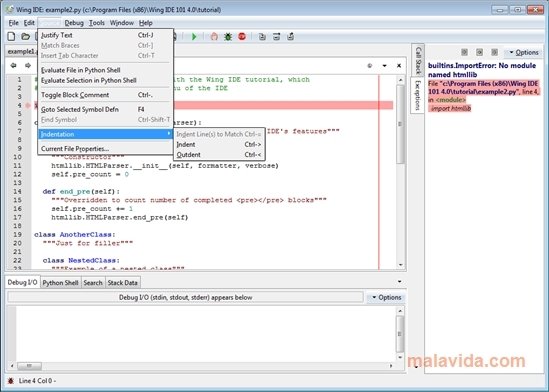Screen dimensions: 549x392
Task: Close the editor with the X icon
Action: (399, 65)
